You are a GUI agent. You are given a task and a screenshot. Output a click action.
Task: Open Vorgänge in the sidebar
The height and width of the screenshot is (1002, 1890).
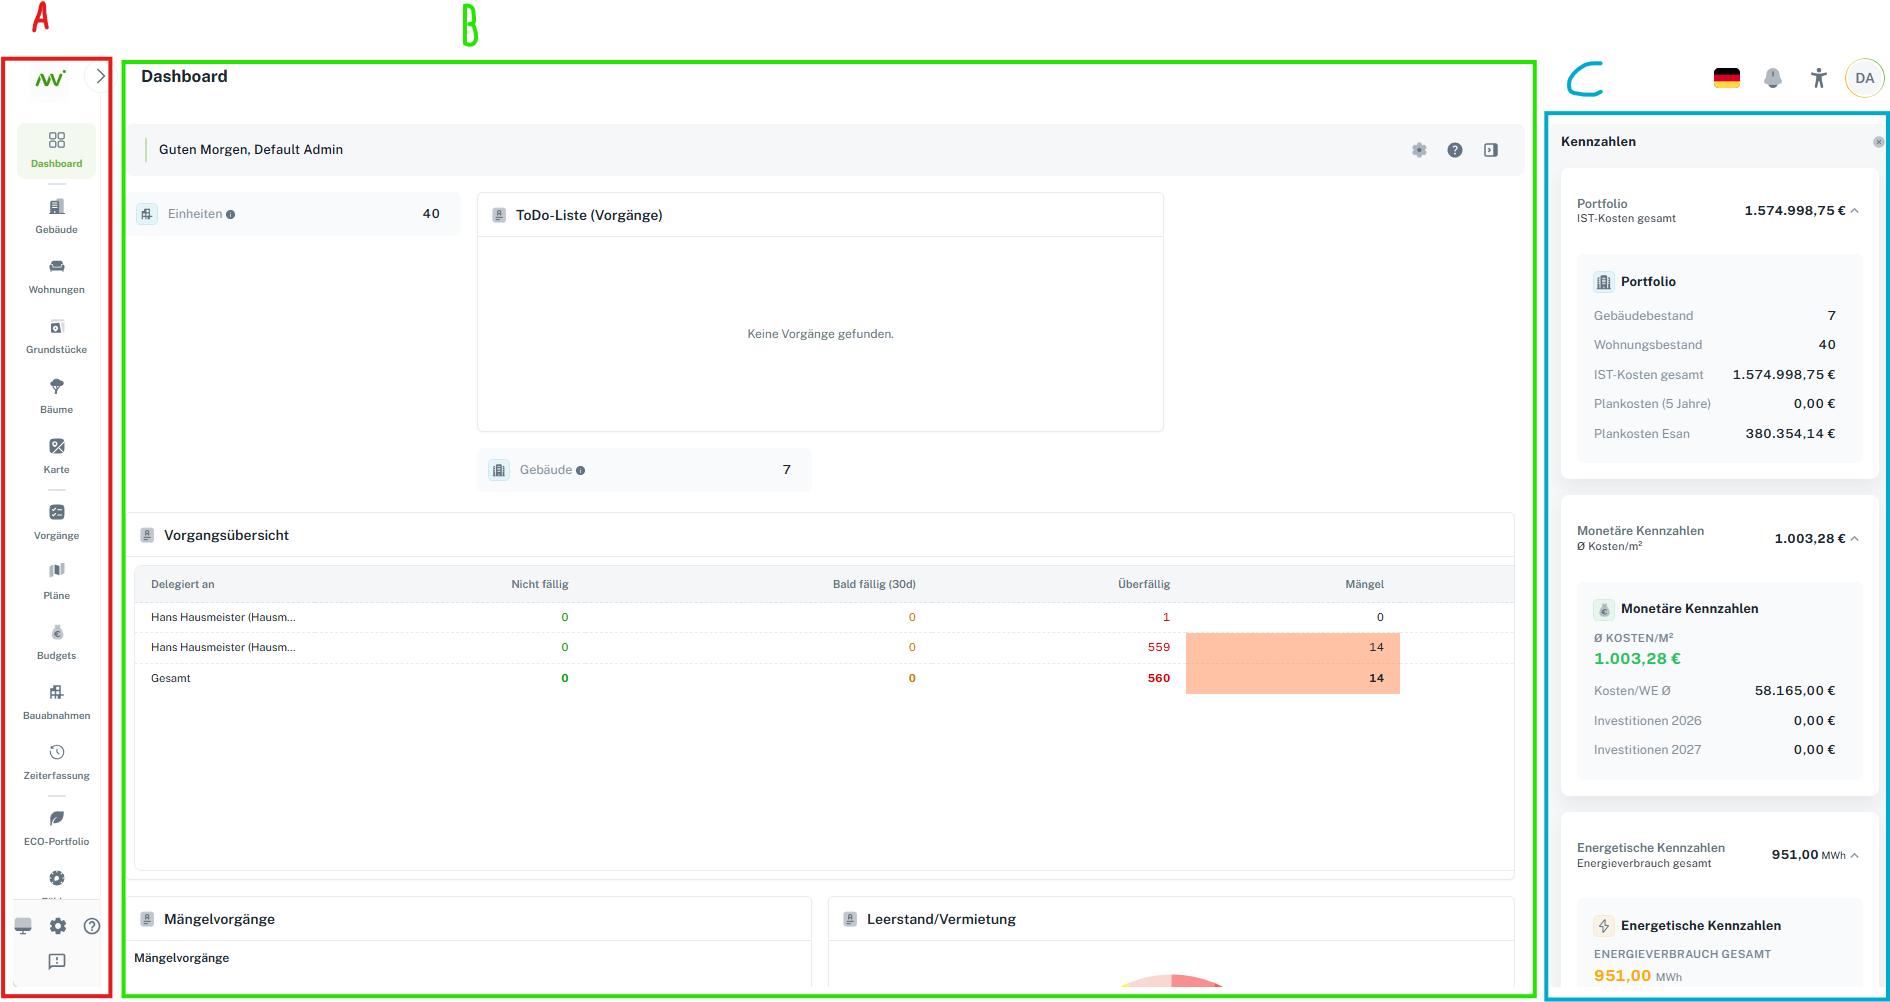tap(57, 522)
